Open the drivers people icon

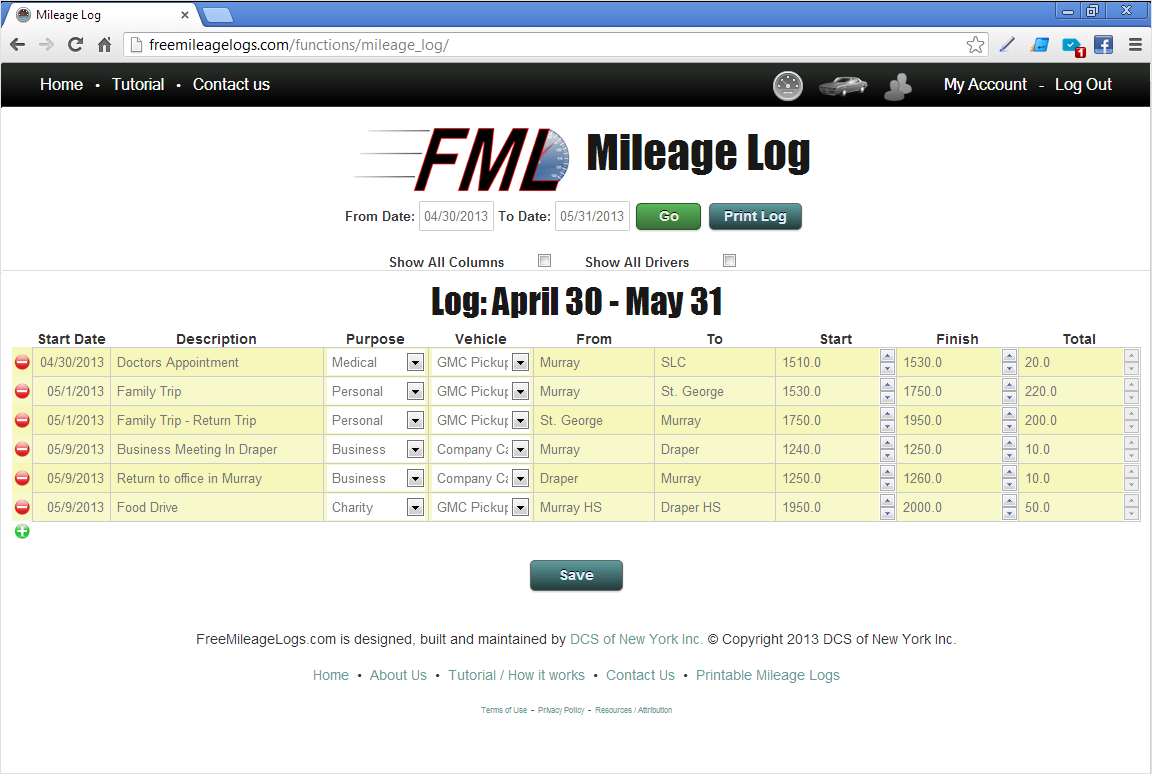[x=898, y=87]
